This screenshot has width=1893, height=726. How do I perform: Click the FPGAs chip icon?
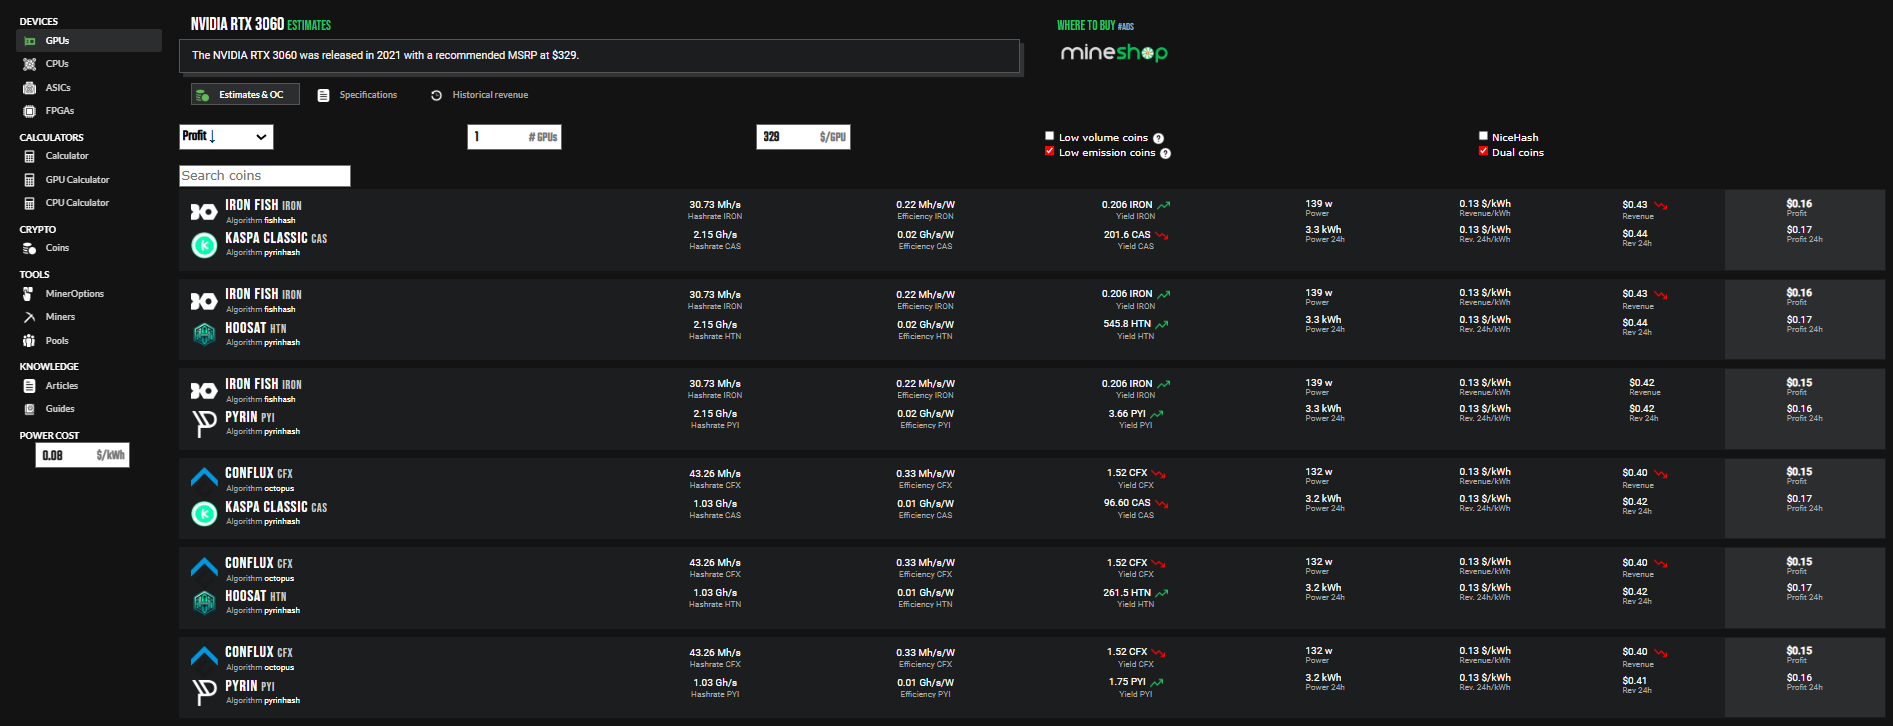click(30, 111)
